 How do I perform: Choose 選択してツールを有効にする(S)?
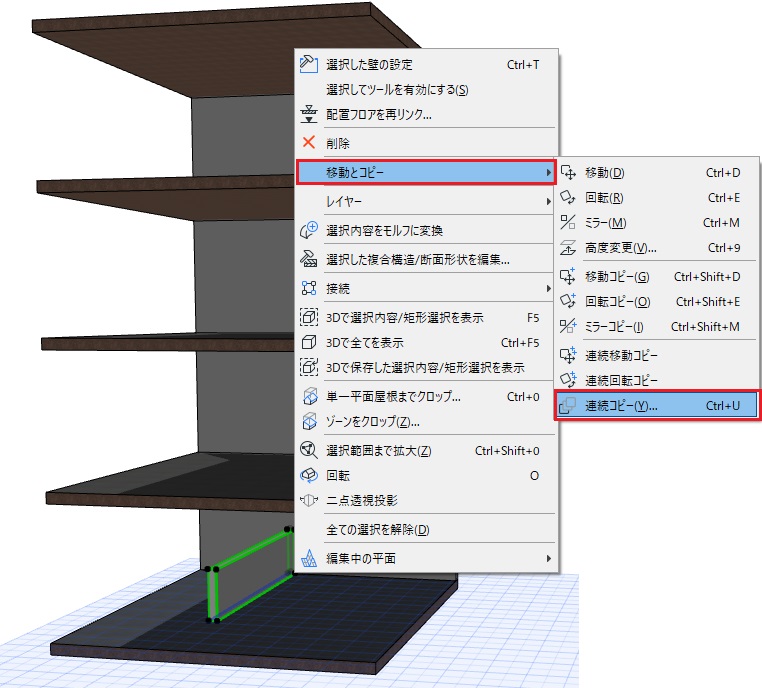click(x=426, y=89)
